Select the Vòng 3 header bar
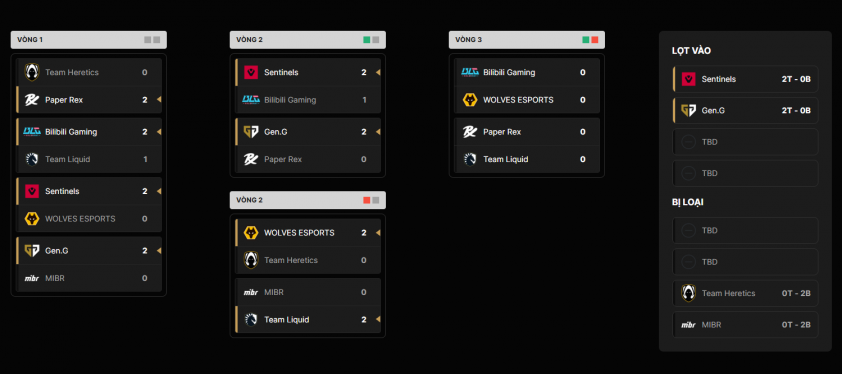Viewport: 842px width, 374px height. (x=527, y=40)
